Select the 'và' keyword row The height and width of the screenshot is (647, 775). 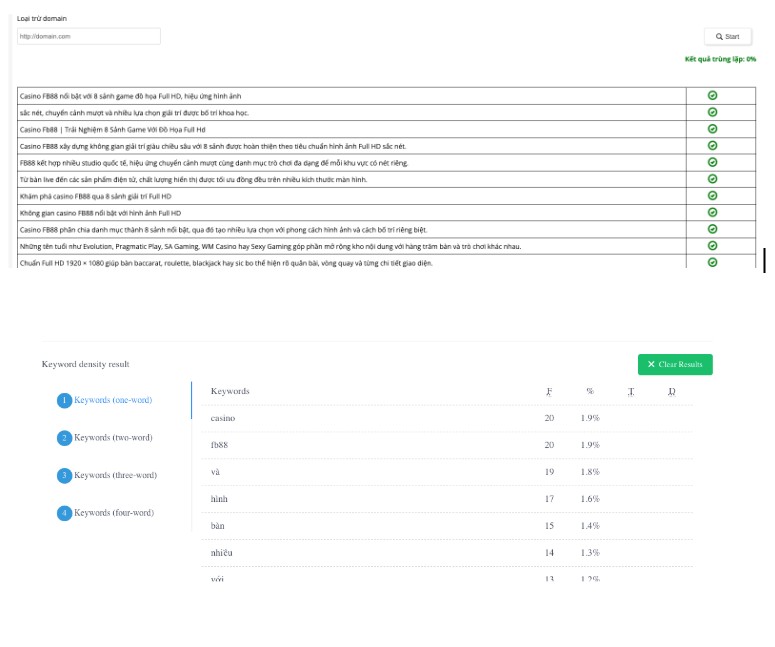447,472
